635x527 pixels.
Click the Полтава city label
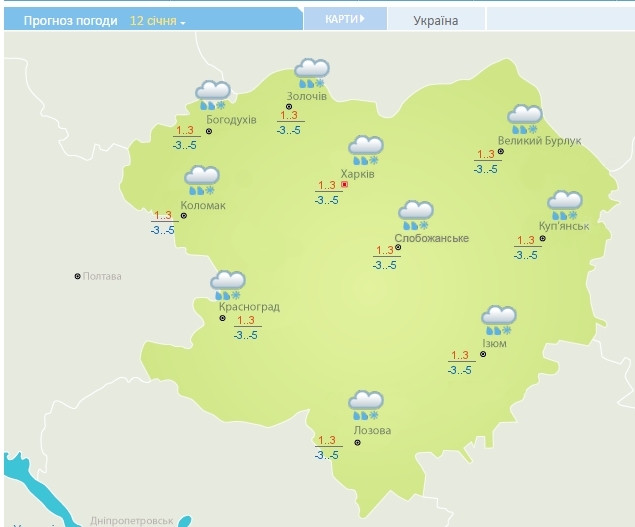click(x=102, y=276)
